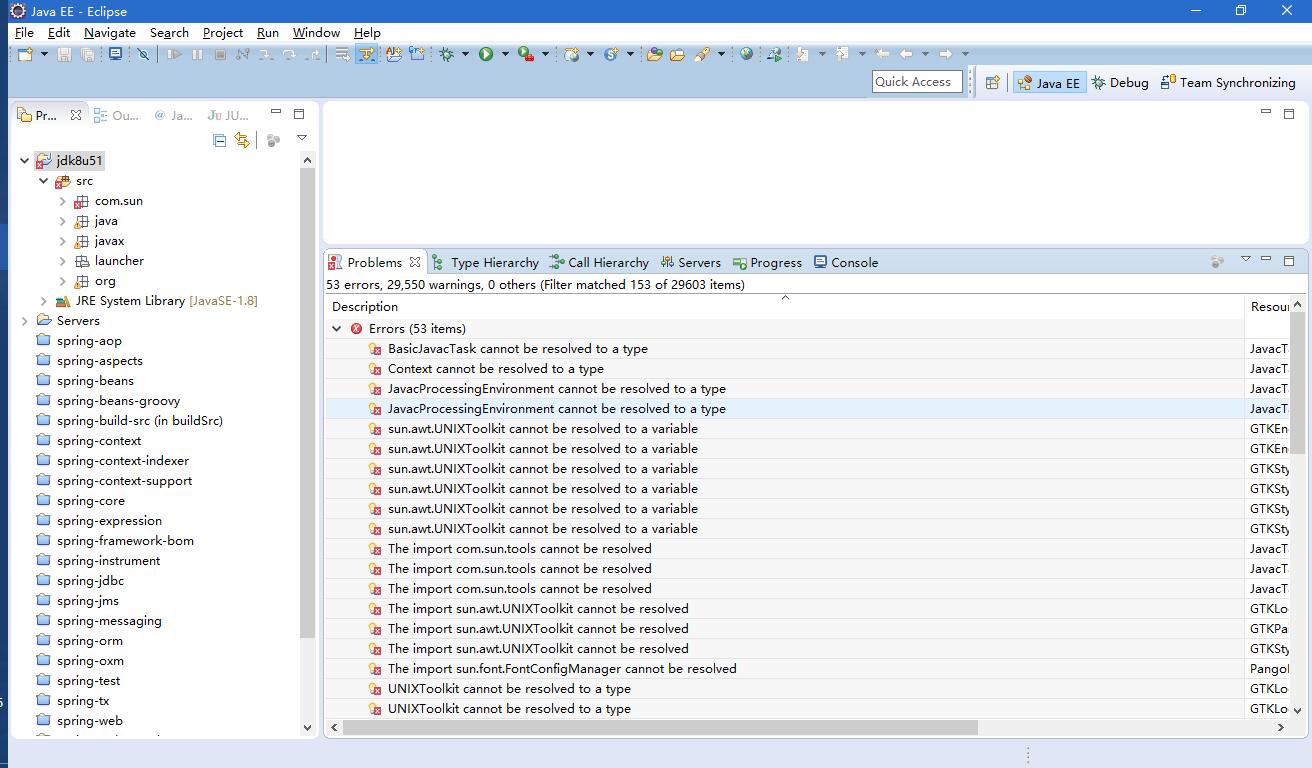The height and width of the screenshot is (768, 1312).
Task: Click the New Java Package toolbar icon
Action: click(x=417, y=54)
